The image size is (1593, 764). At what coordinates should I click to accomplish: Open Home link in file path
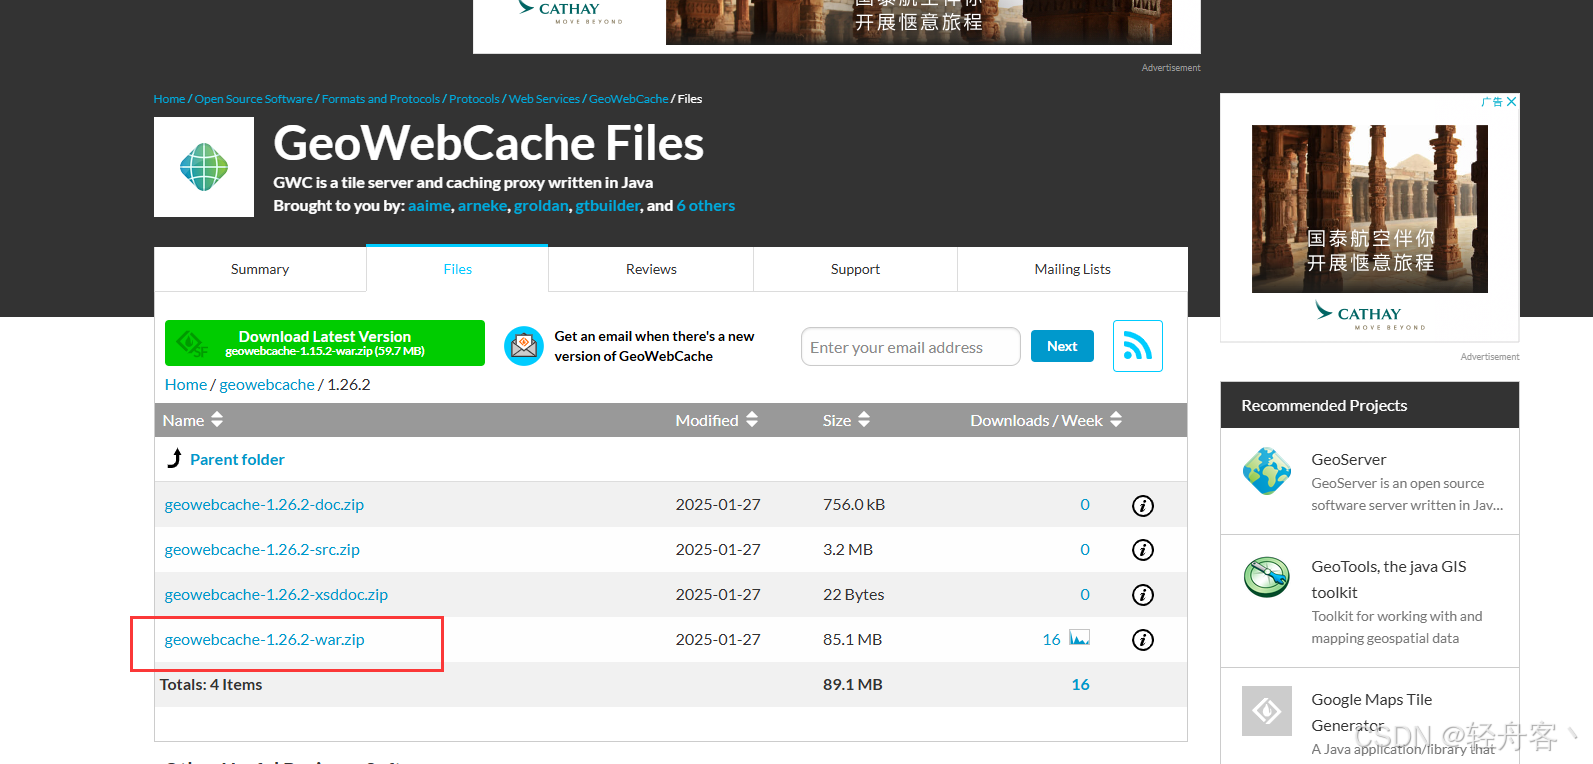186,385
